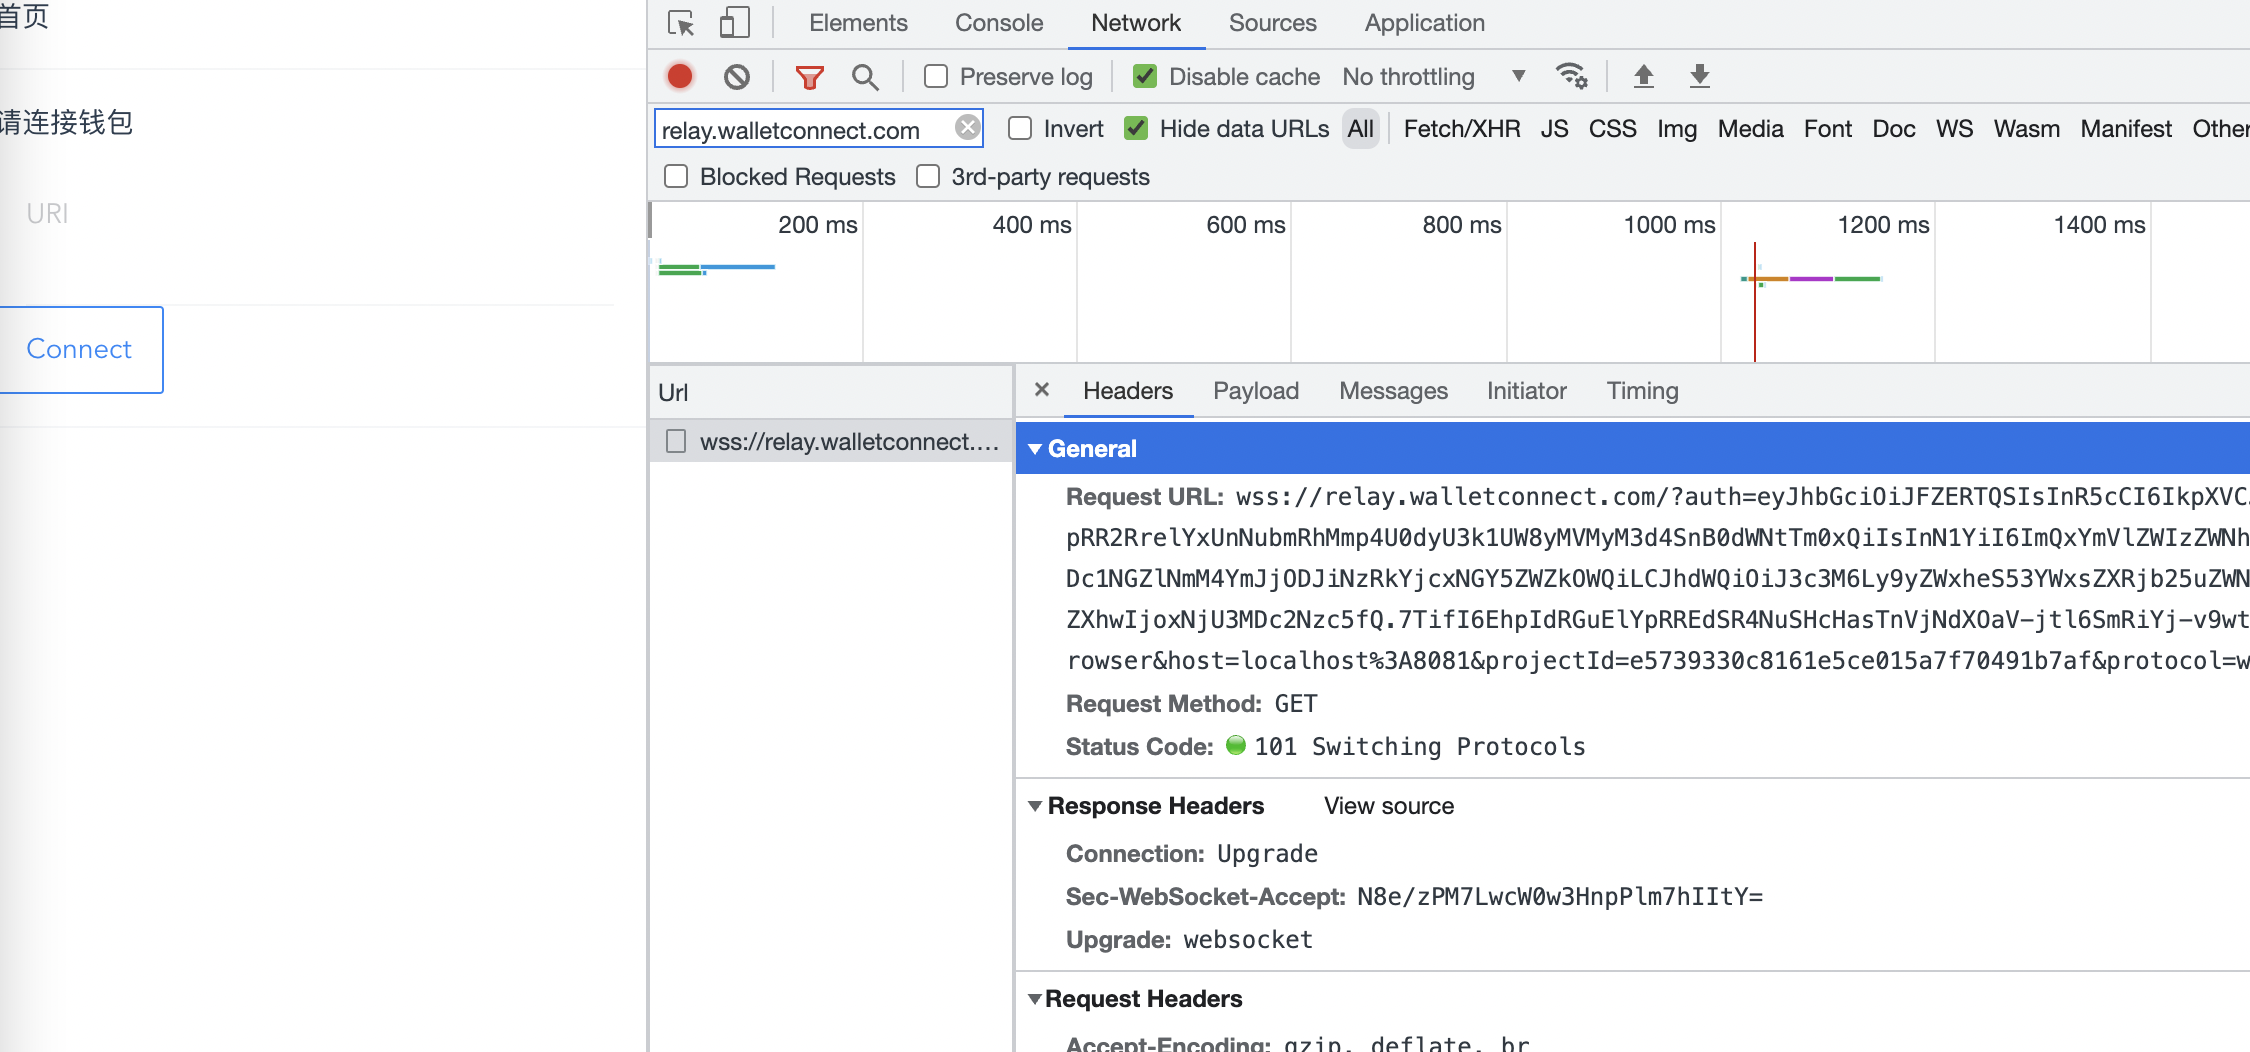The width and height of the screenshot is (2250, 1052).
Task: Enable Preserve log checkbox
Action: click(936, 76)
